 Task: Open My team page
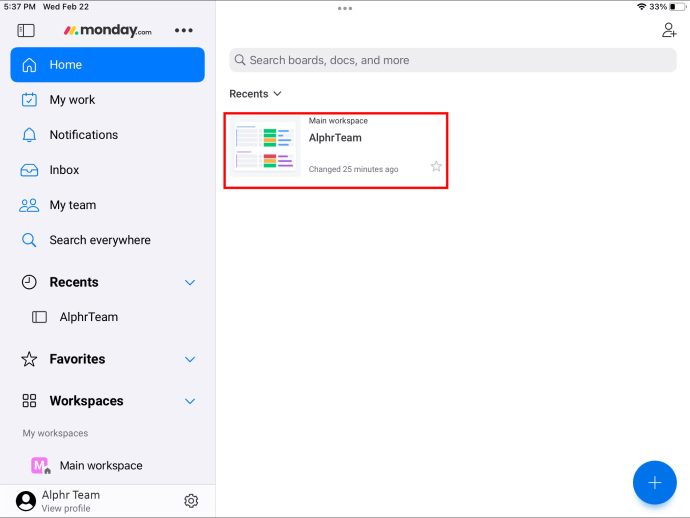click(x=107, y=205)
